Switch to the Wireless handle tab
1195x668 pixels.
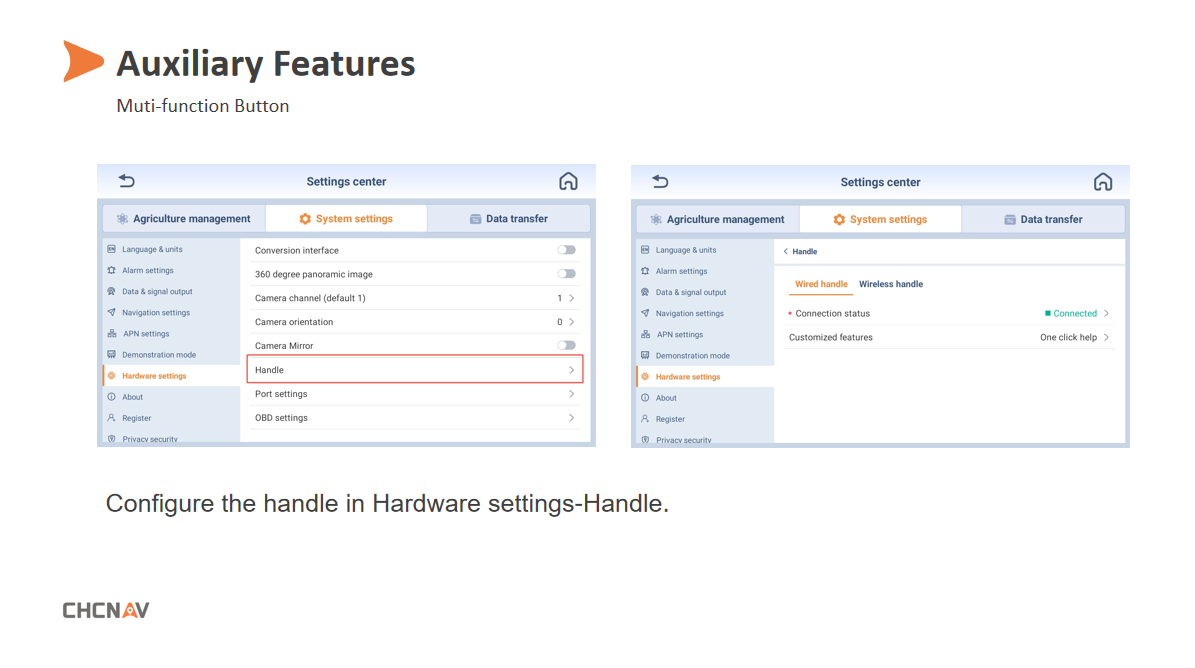pyautogui.click(x=890, y=284)
